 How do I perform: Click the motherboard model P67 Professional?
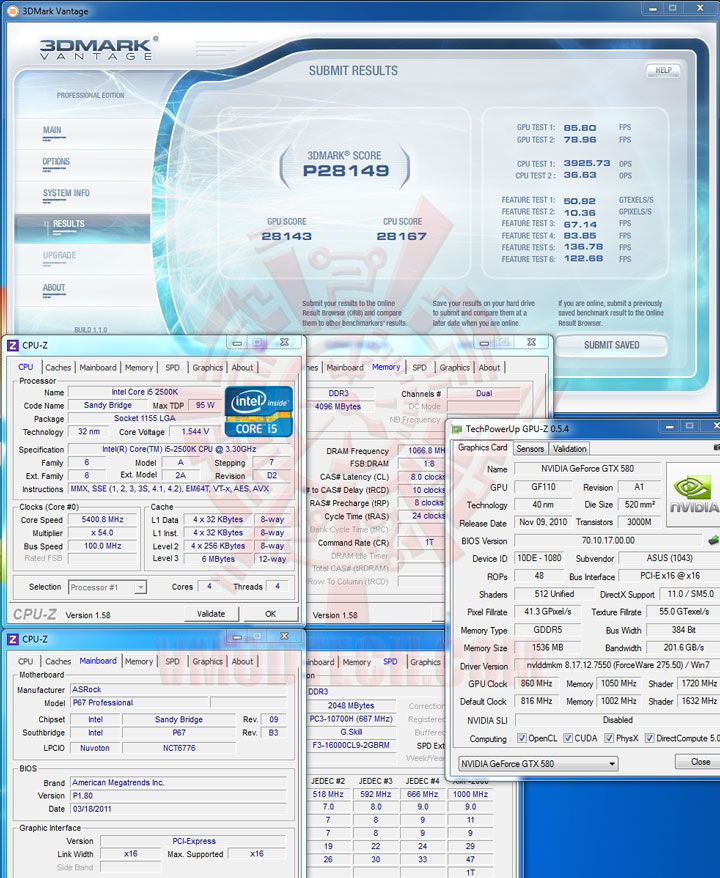point(140,703)
